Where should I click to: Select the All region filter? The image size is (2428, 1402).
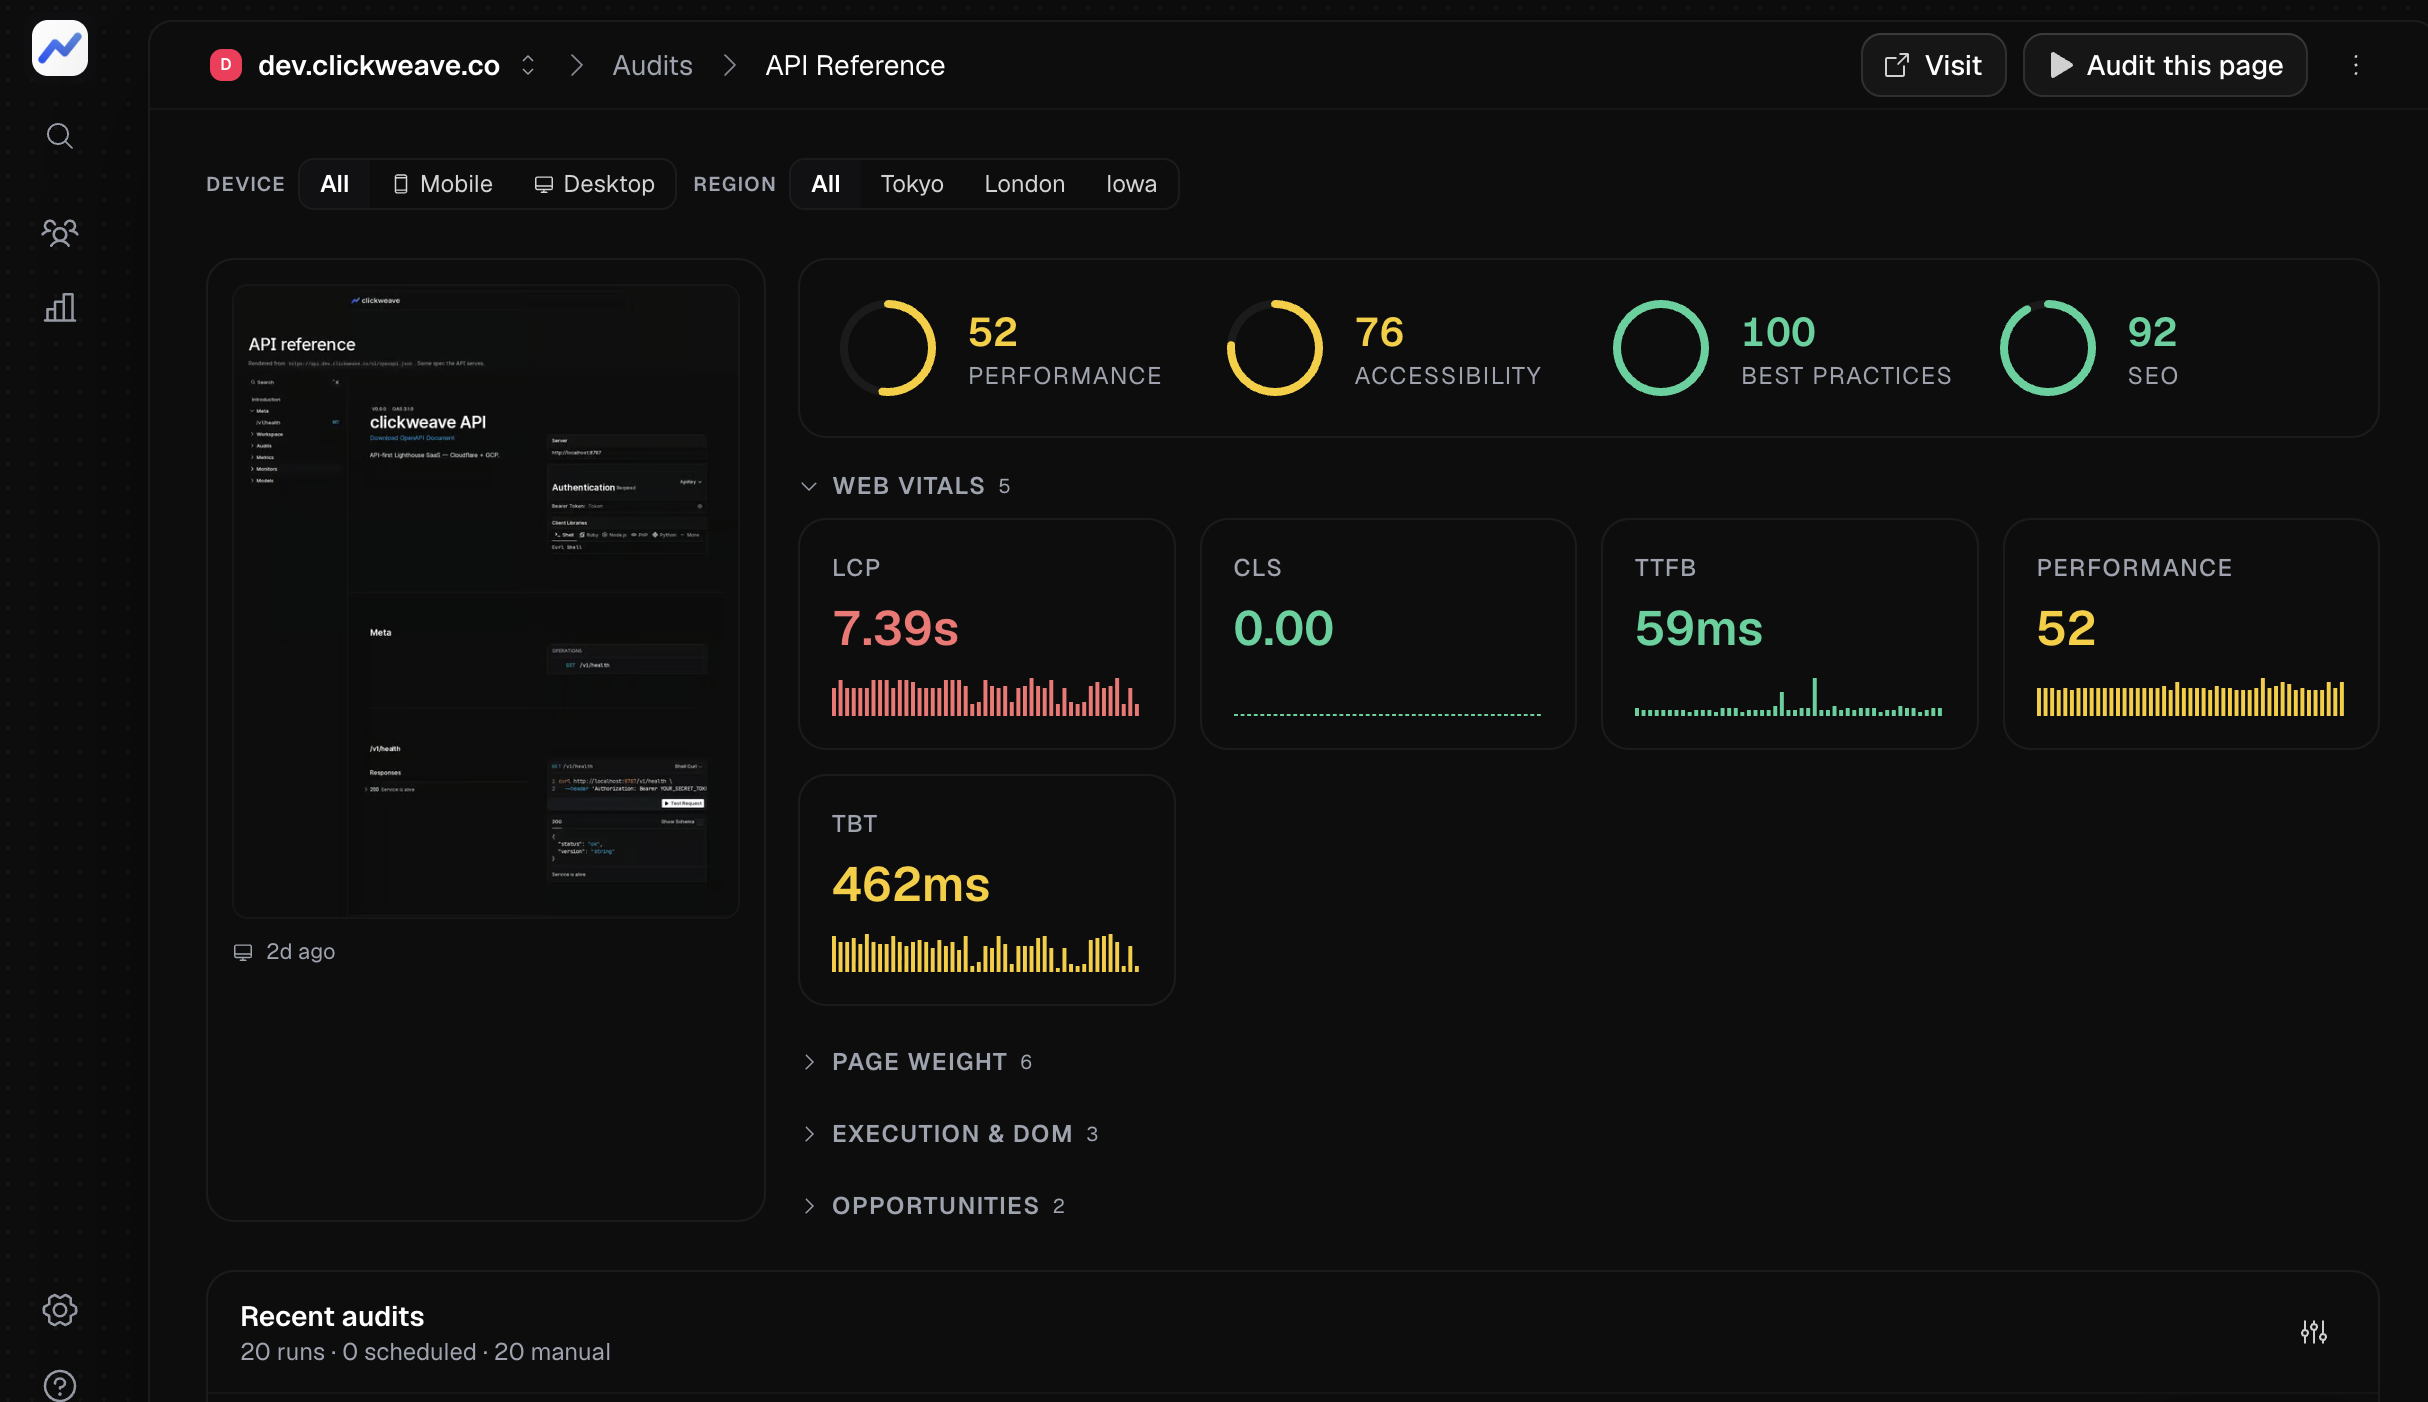coord(826,184)
